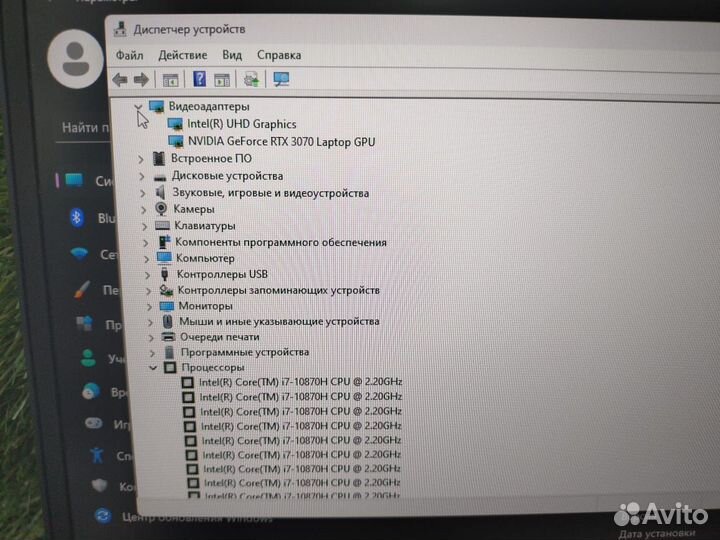The width and height of the screenshot is (720, 540).
Task: Expand the Камеры category
Action: pos(143,210)
